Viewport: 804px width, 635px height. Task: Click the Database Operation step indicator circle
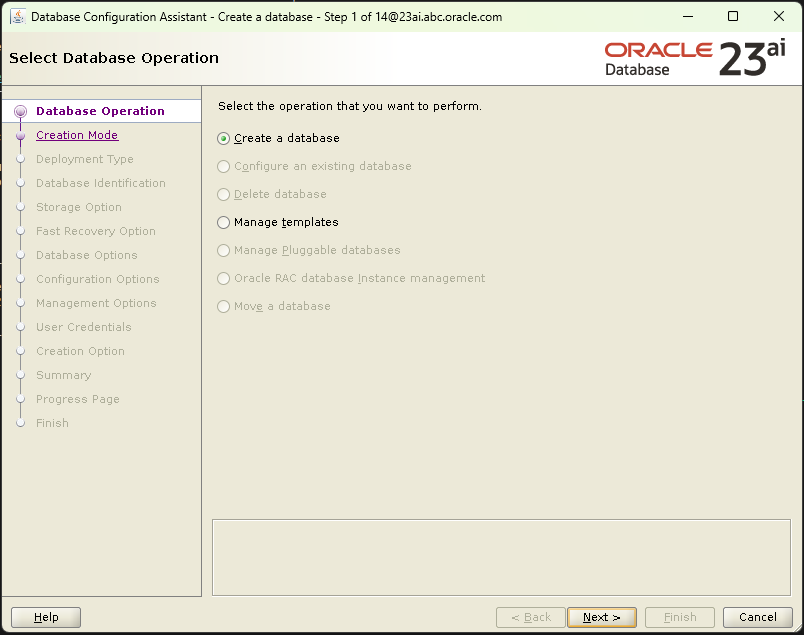click(x=21, y=111)
